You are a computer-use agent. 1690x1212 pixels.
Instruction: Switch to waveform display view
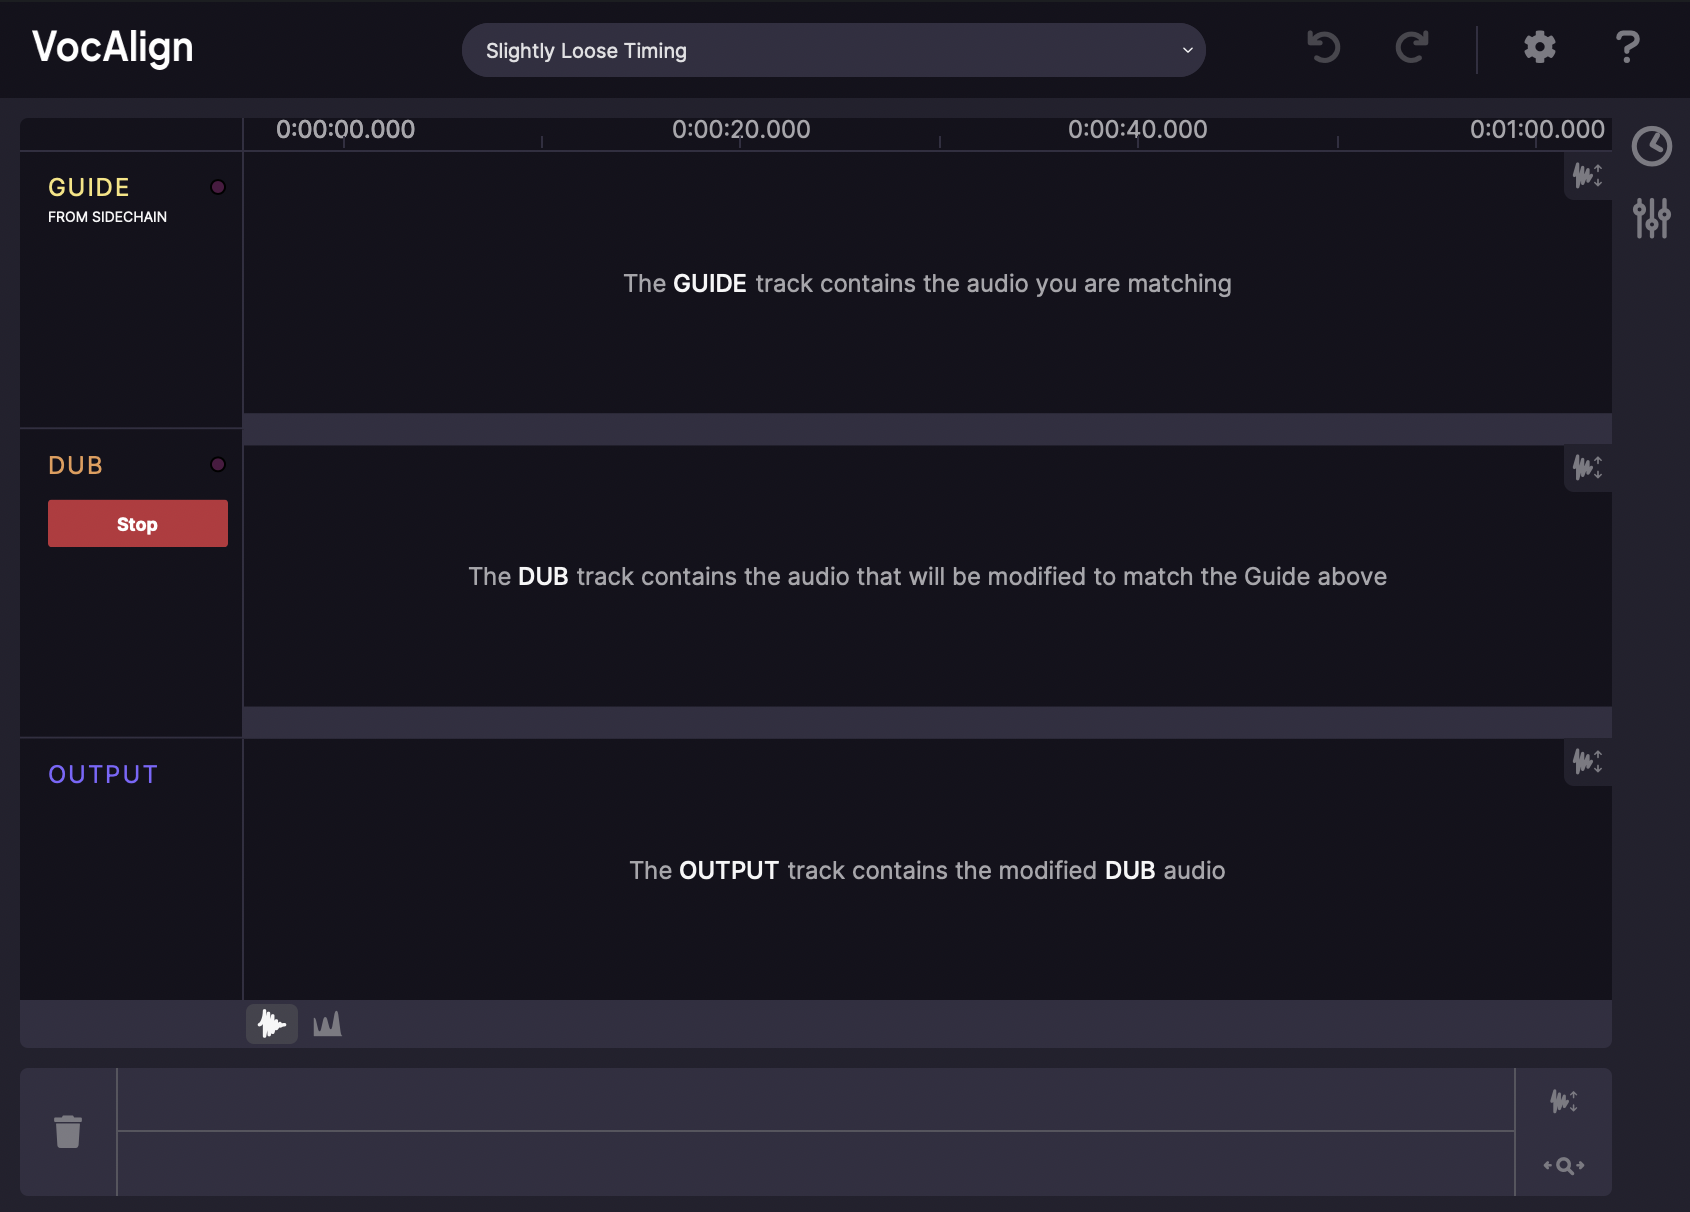point(272,1024)
